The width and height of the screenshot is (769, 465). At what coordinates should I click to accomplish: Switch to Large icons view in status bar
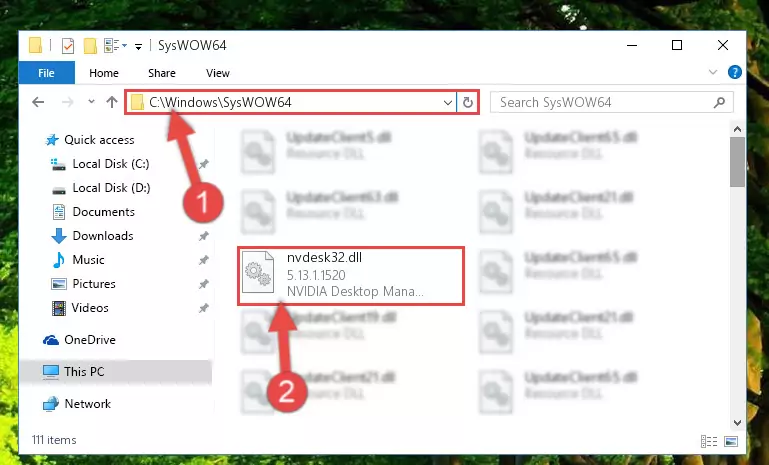coord(731,441)
